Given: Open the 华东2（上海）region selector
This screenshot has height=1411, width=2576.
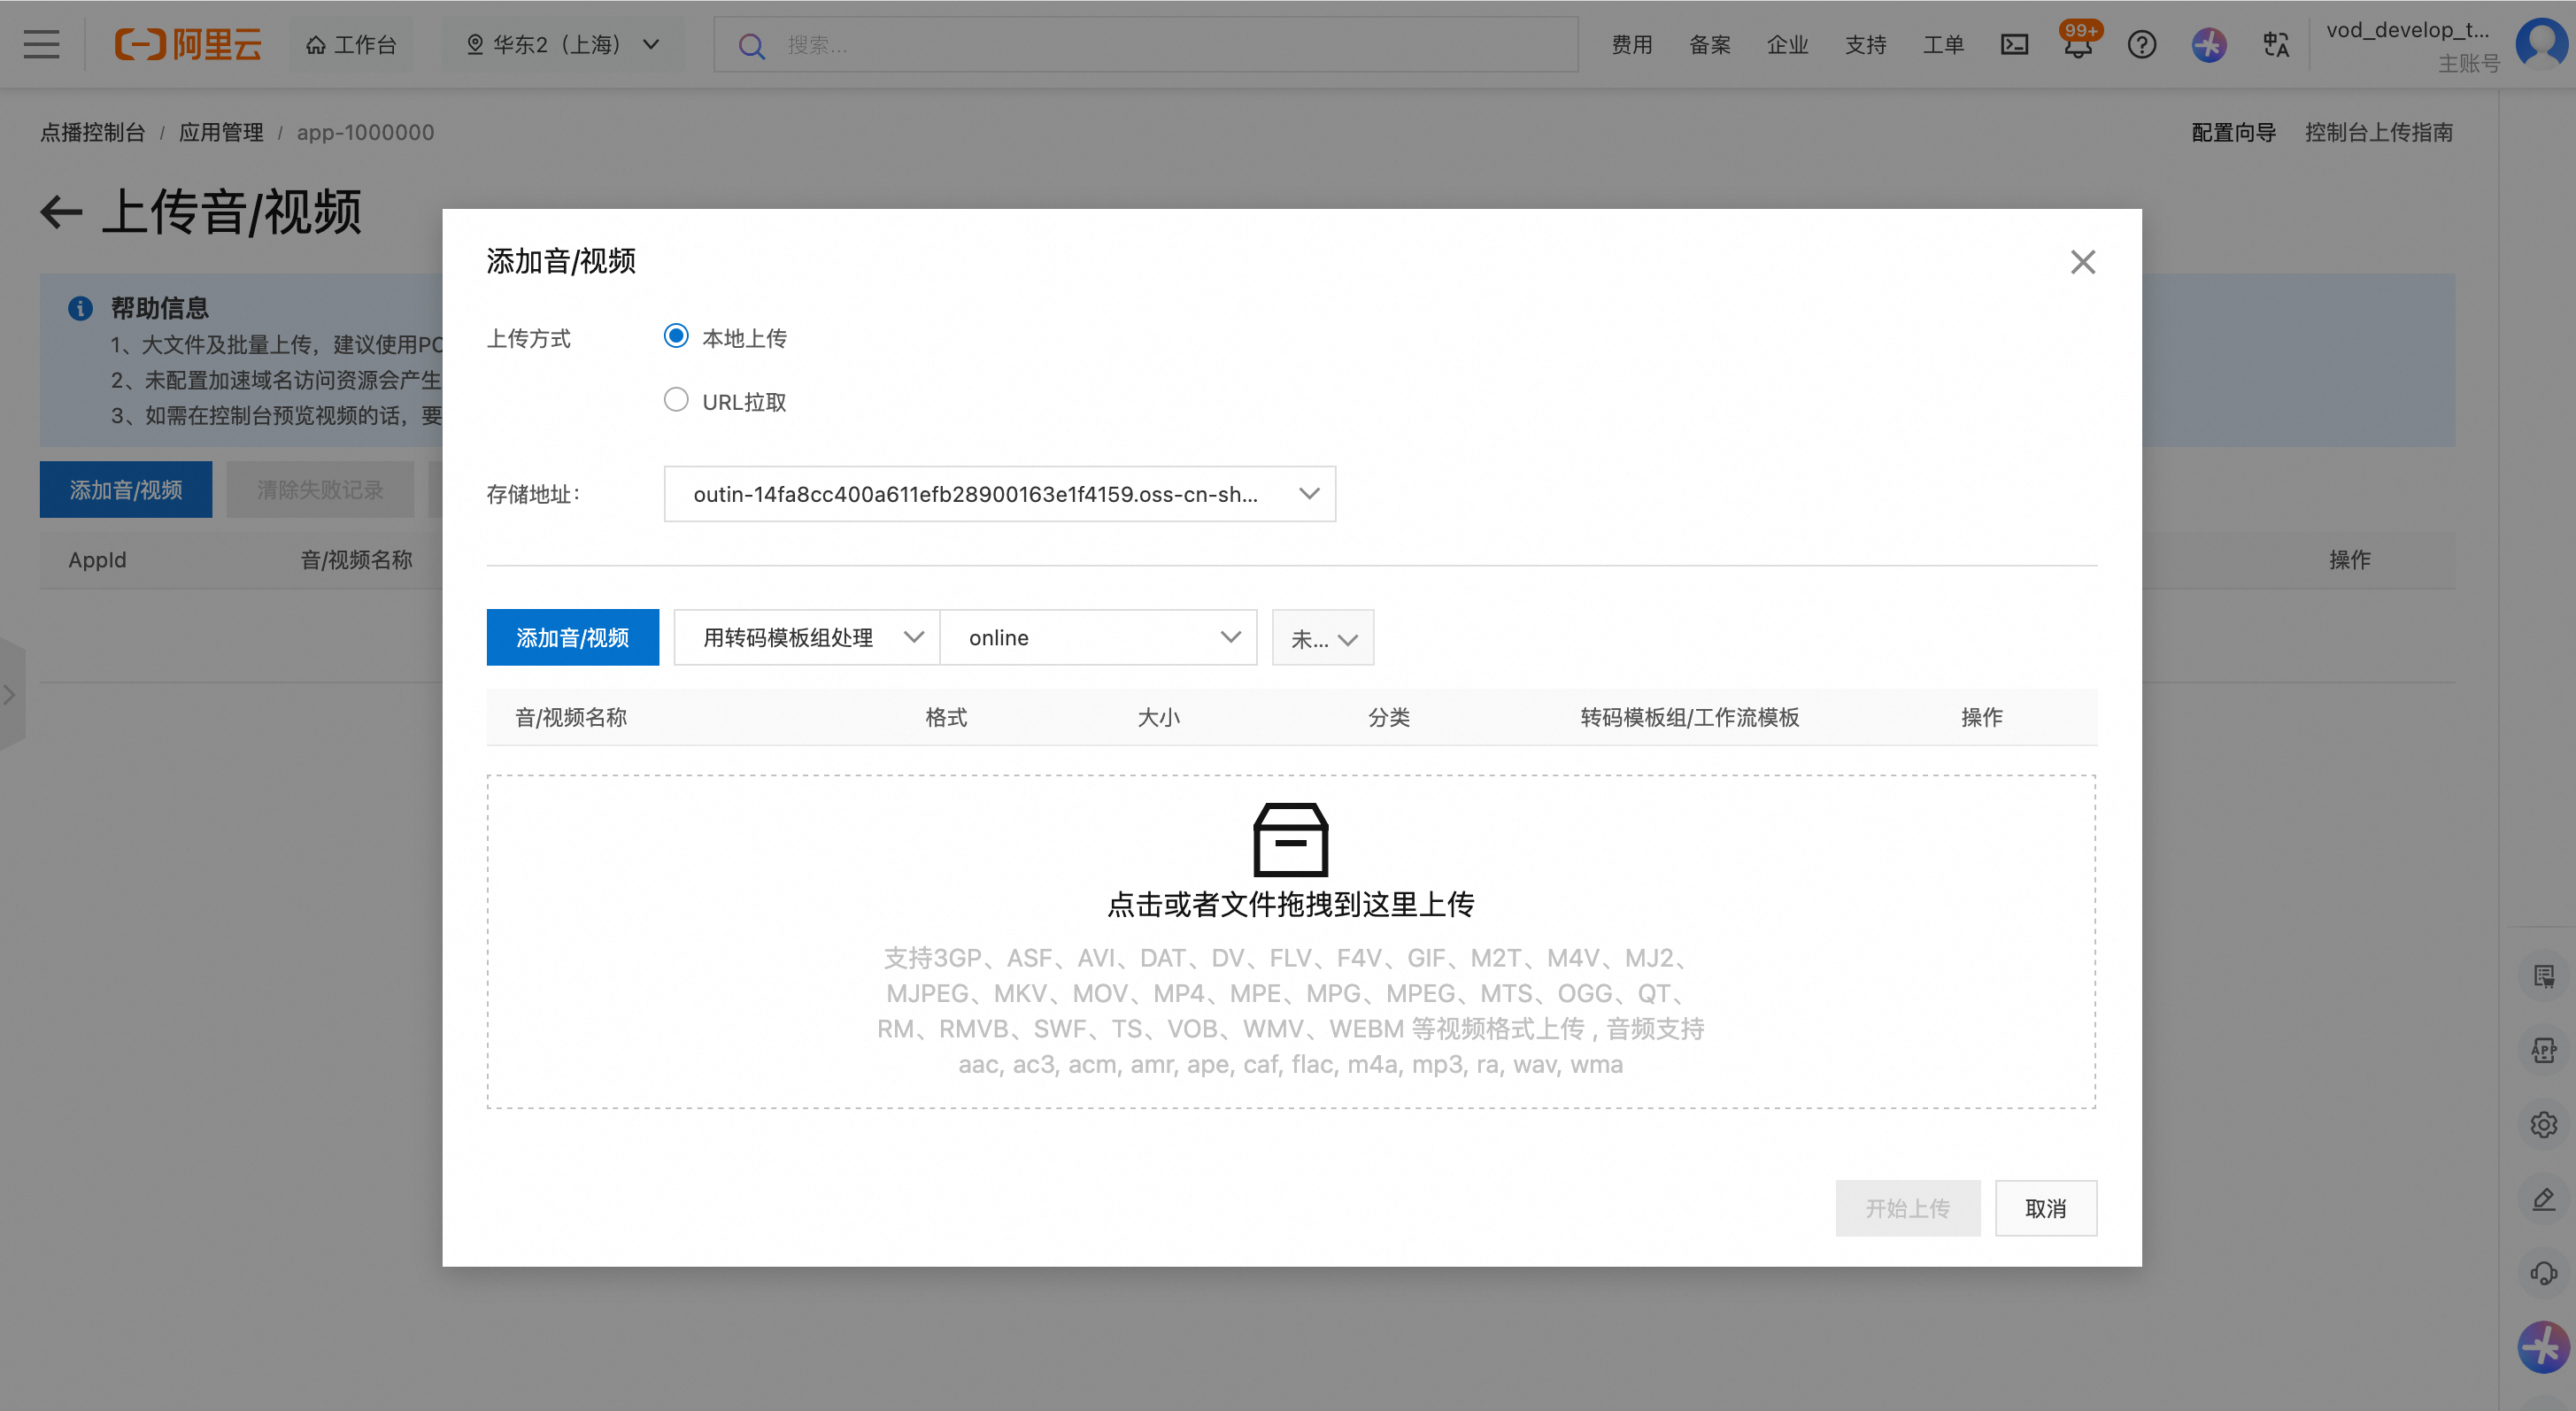Looking at the screenshot, I should (x=563, y=44).
